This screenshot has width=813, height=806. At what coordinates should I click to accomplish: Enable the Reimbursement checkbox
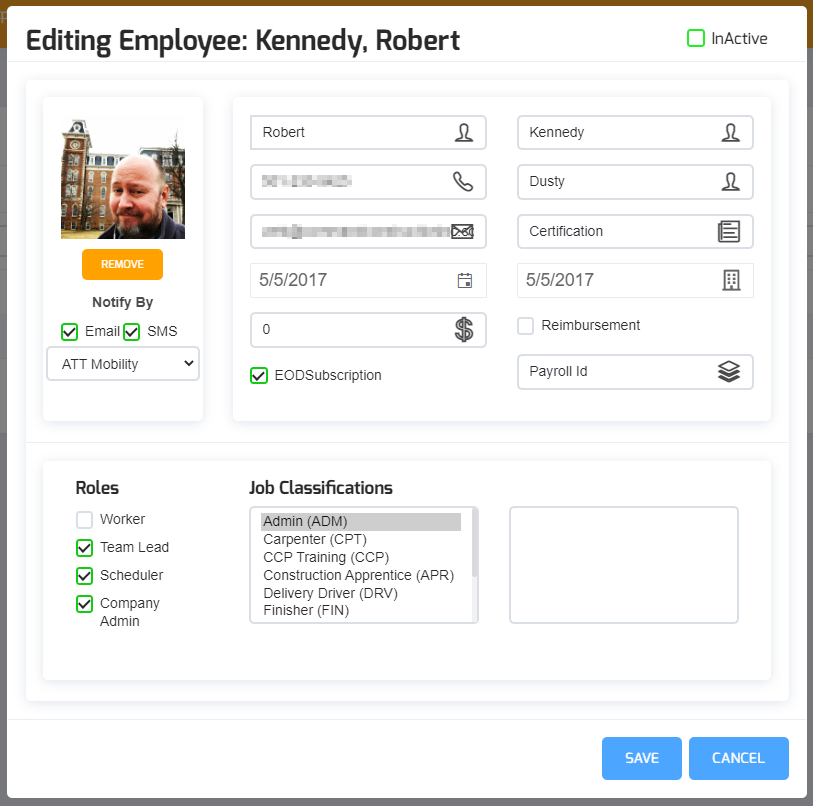point(526,326)
